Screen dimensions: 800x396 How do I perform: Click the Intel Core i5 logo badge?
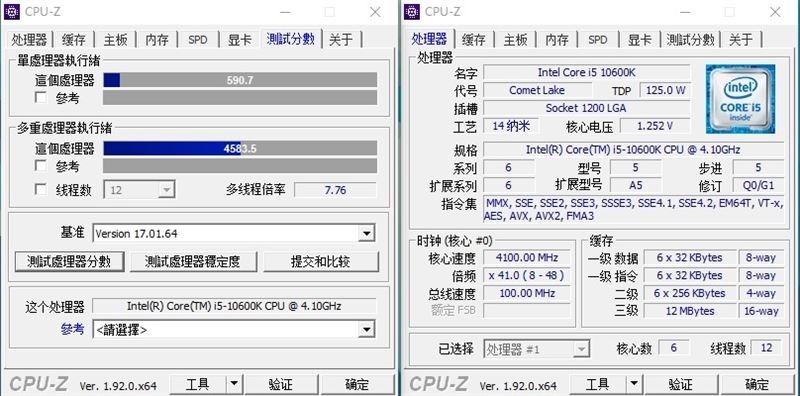pyautogui.click(x=740, y=99)
